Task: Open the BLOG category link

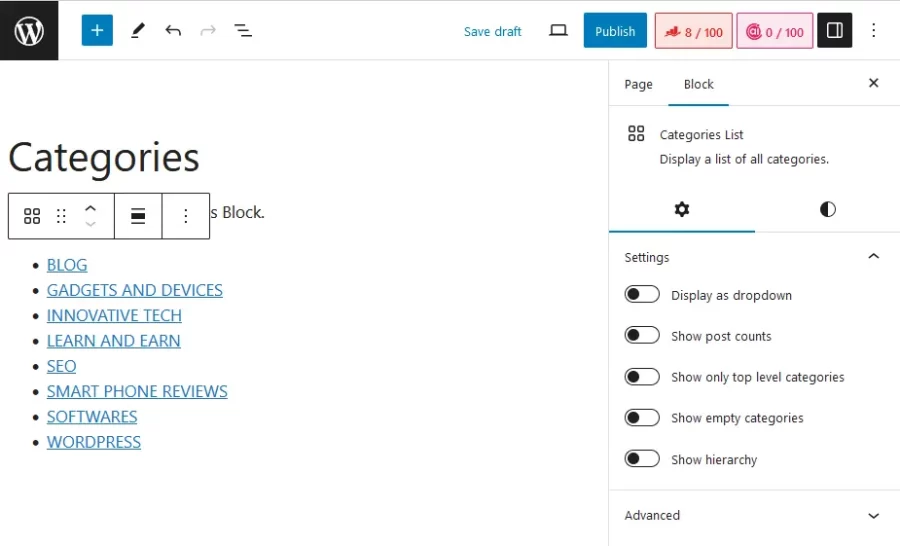Action: (x=67, y=265)
